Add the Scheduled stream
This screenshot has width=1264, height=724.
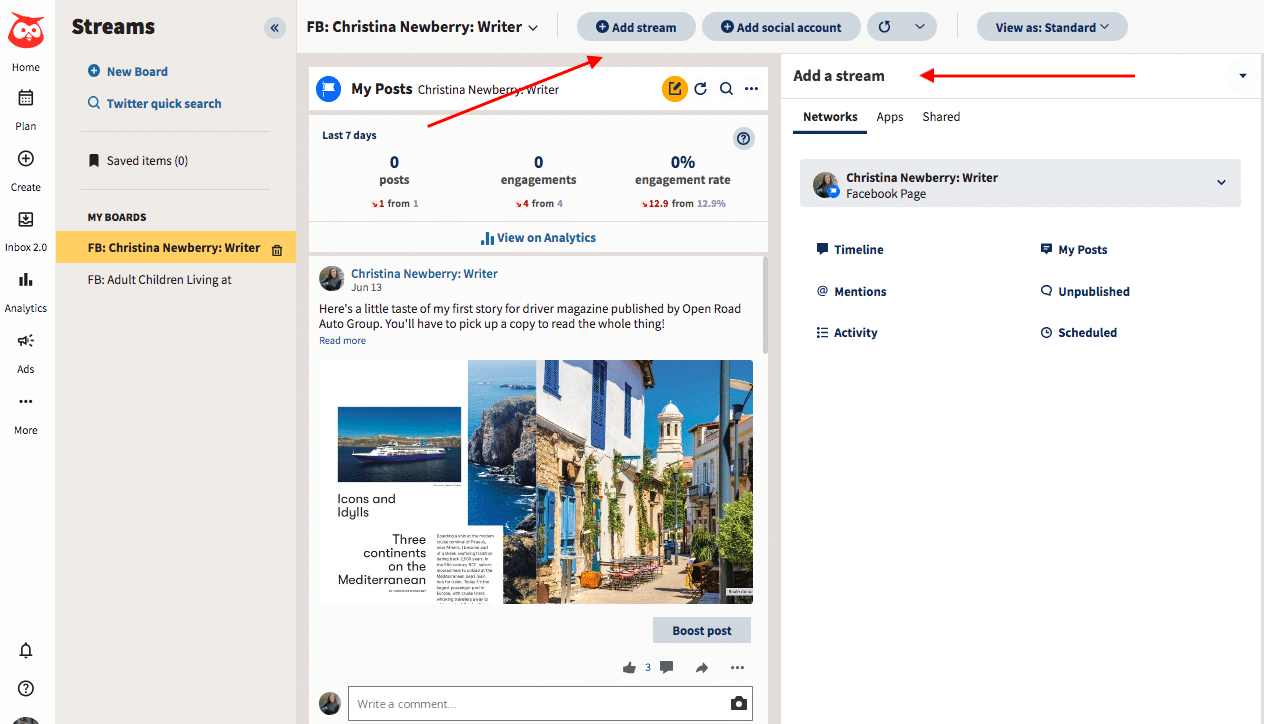pyautogui.click(x=1079, y=333)
